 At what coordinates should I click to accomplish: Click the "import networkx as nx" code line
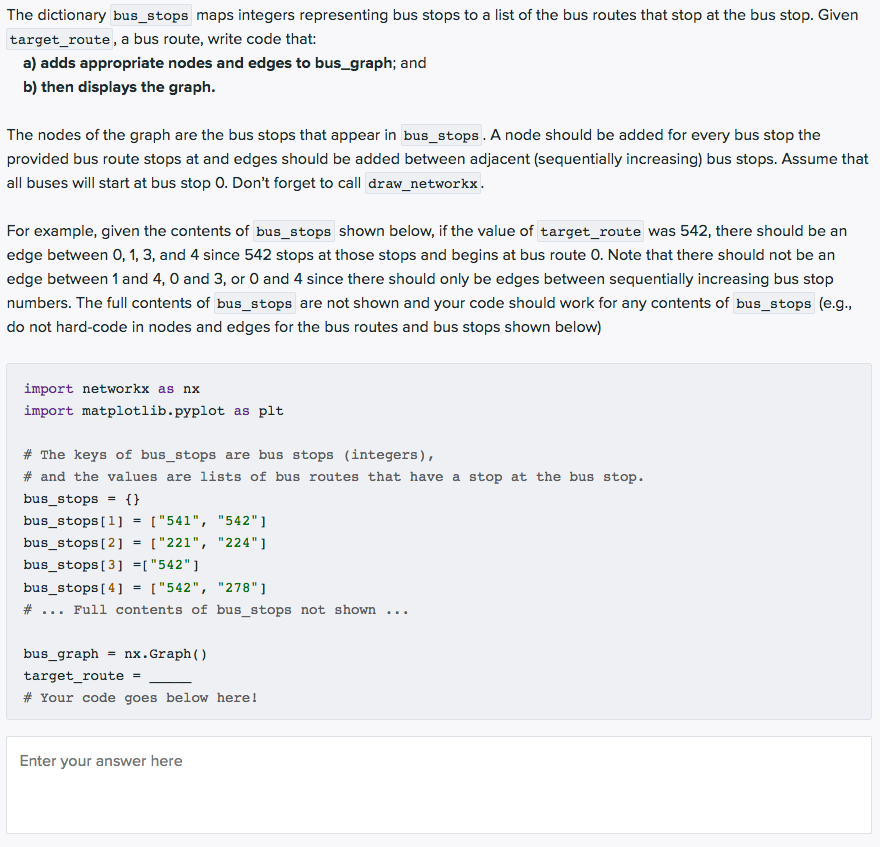point(112,389)
